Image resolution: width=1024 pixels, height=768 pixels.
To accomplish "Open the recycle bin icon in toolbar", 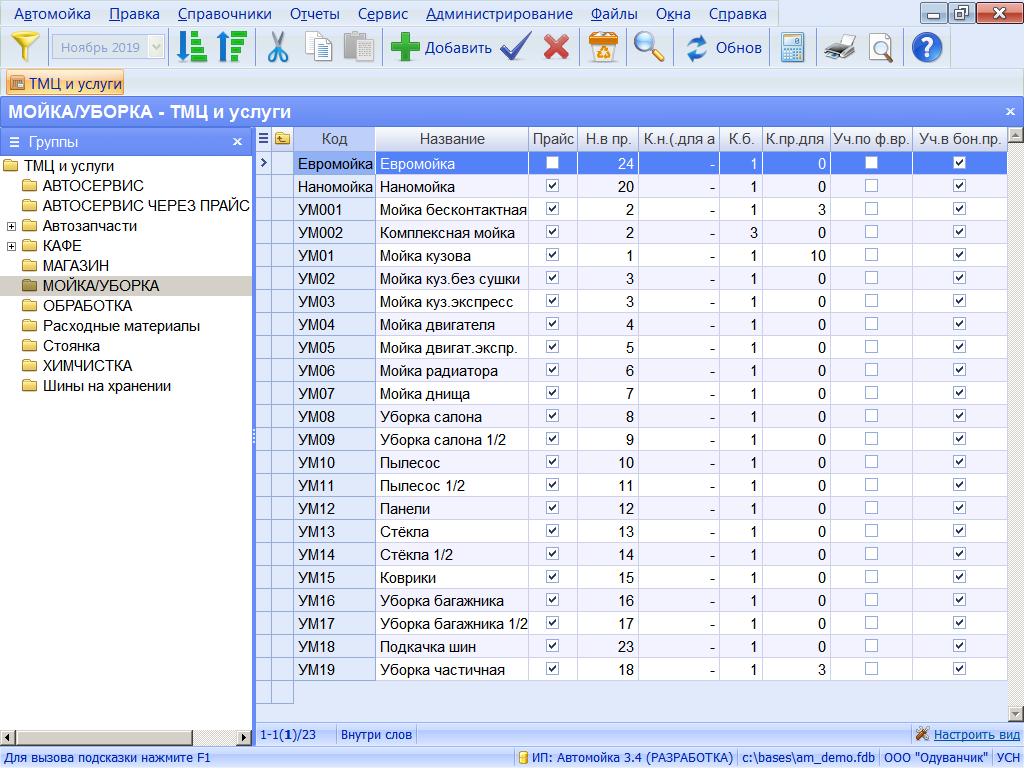I will click(x=603, y=47).
